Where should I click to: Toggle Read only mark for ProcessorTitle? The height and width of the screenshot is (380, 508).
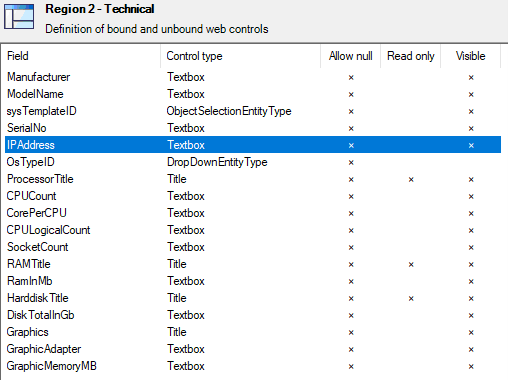pos(411,180)
